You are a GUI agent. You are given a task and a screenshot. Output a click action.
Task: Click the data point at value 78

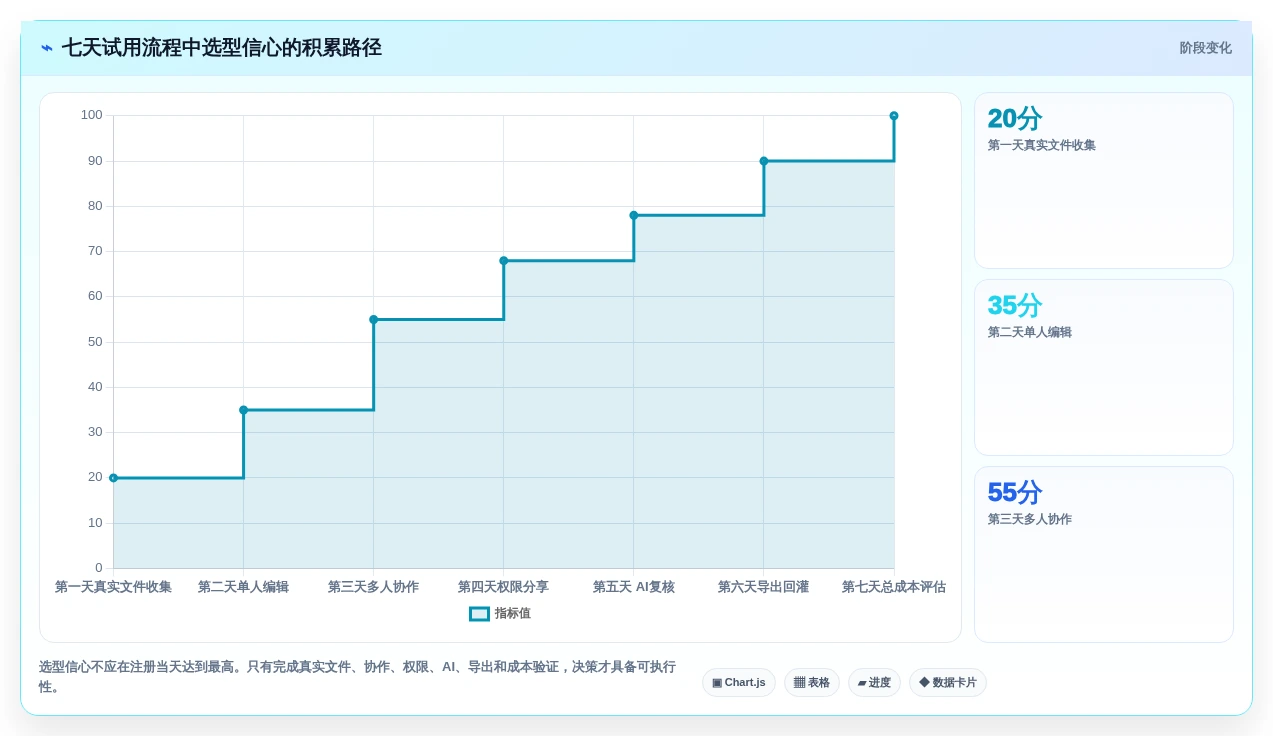[633, 215]
